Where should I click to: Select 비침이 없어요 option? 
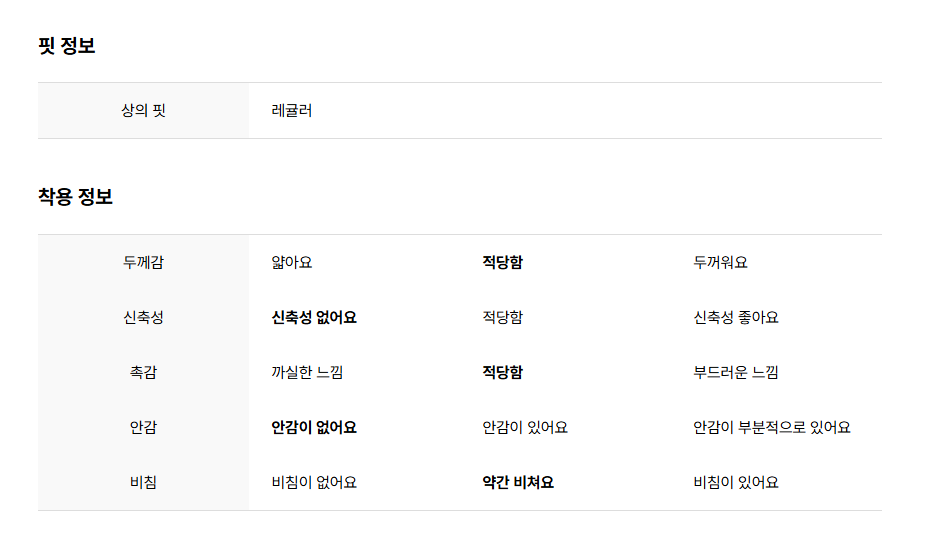(314, 483)
